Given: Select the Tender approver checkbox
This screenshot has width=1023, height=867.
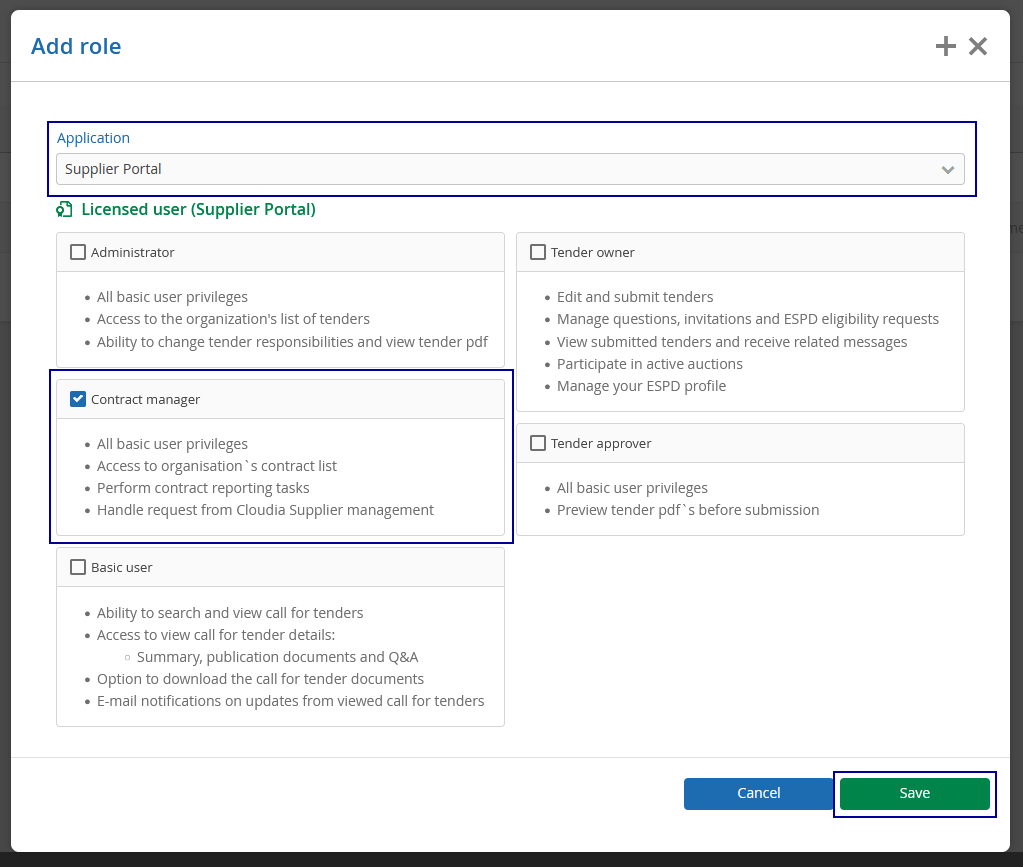Looking at the screenshot, I should point(538,443).
